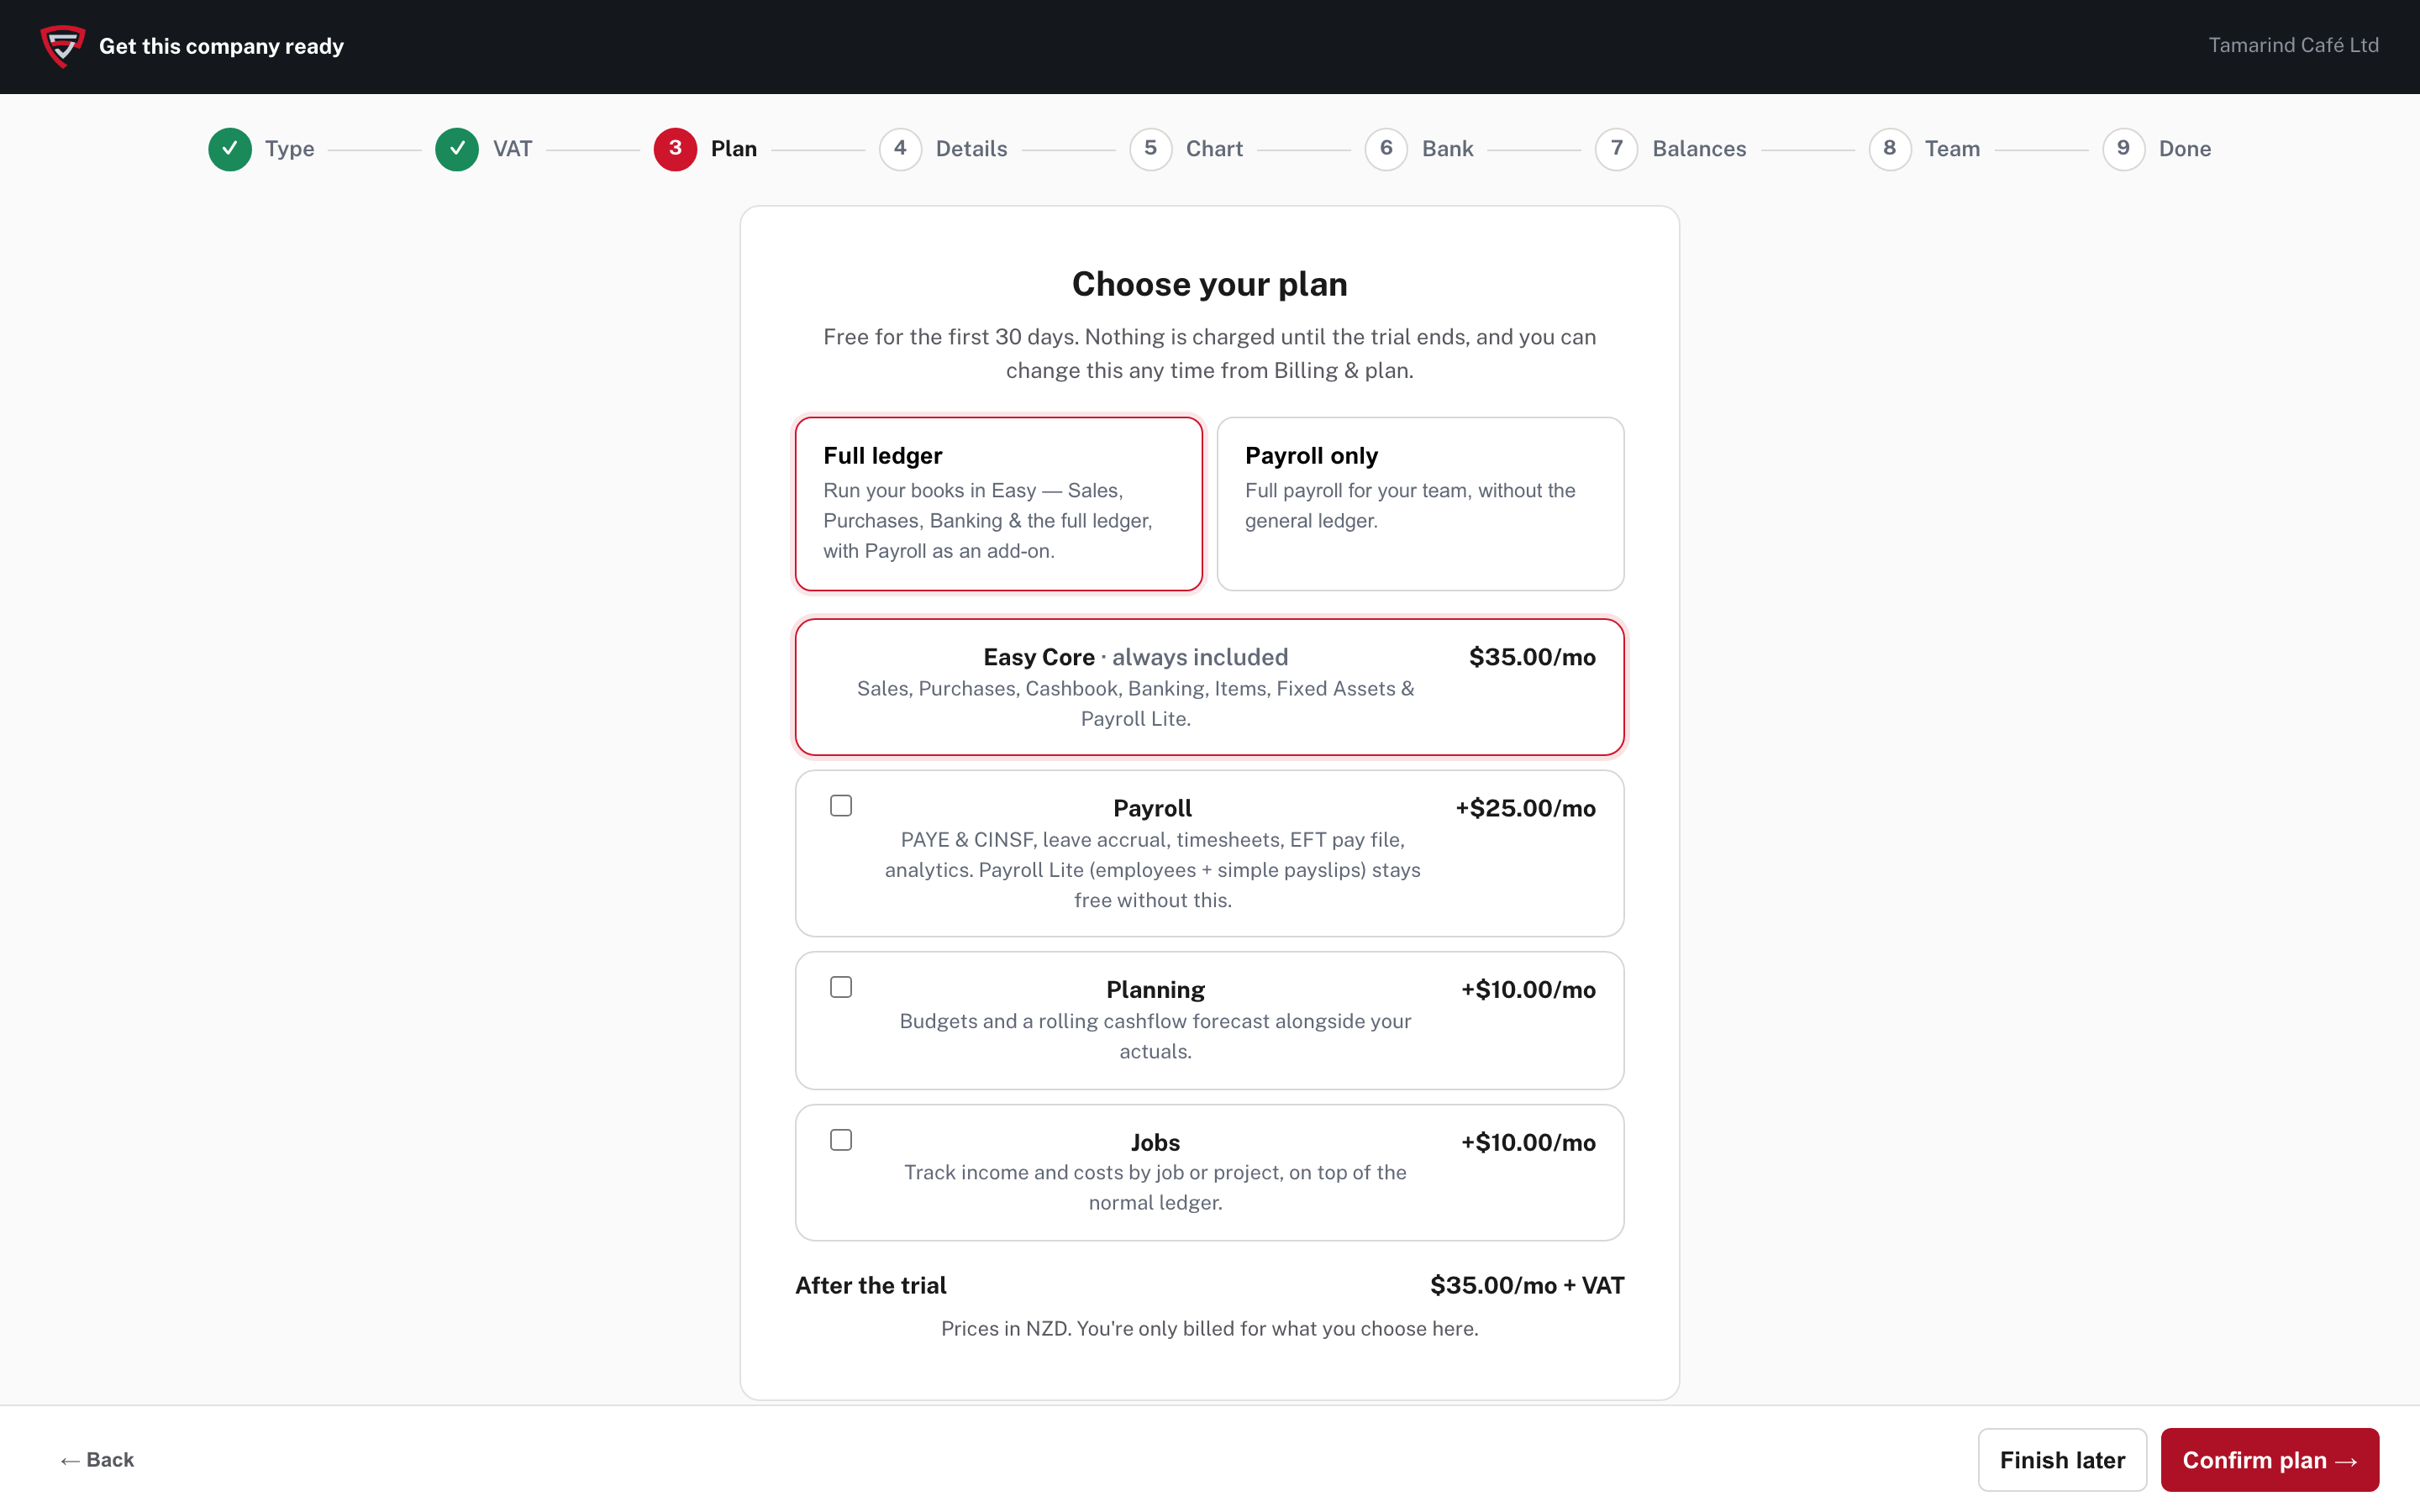Click the Details step label
The height and width of the screenshot is (1512, 2420).
[x=971, y=149]
